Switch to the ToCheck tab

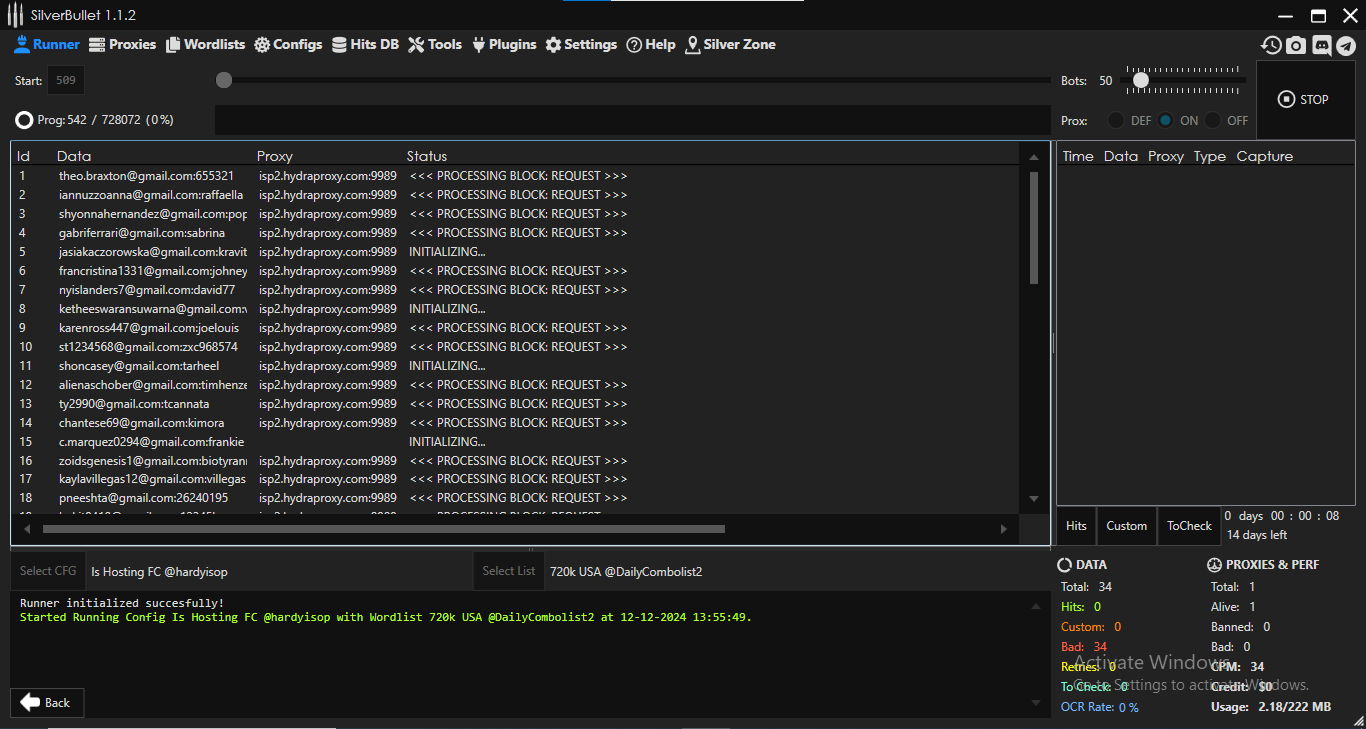click(1189, 526)
